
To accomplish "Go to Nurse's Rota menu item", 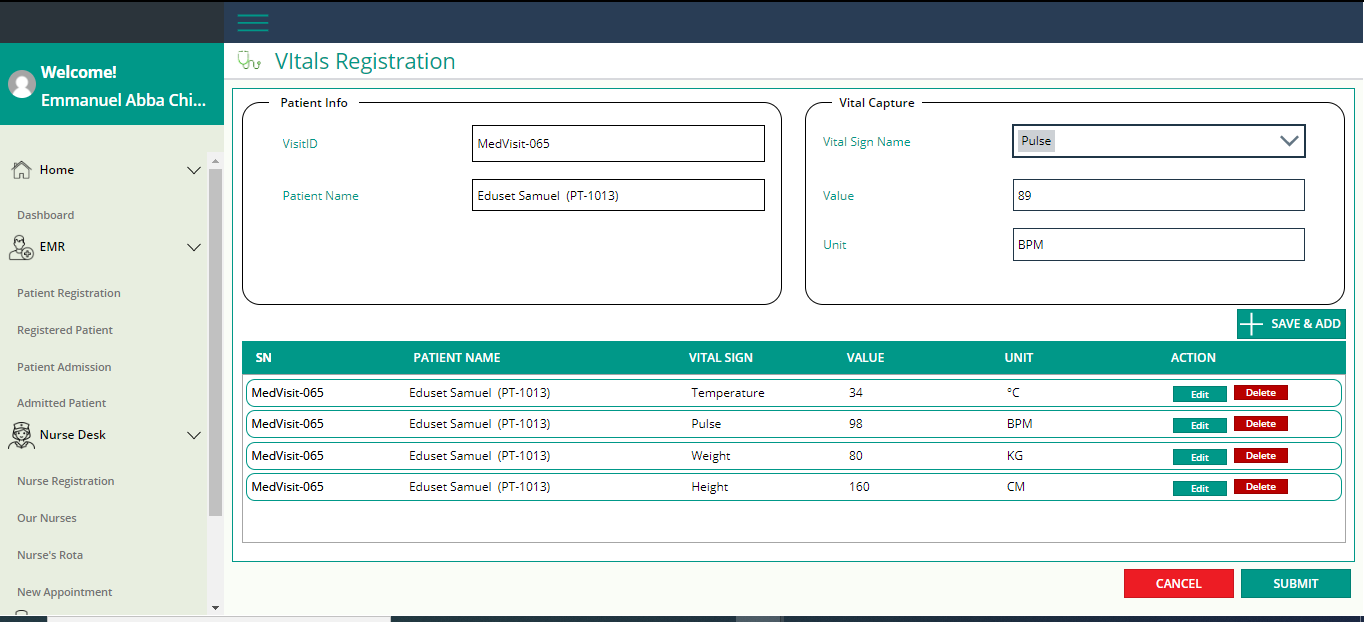I will (x=50, y=555).
